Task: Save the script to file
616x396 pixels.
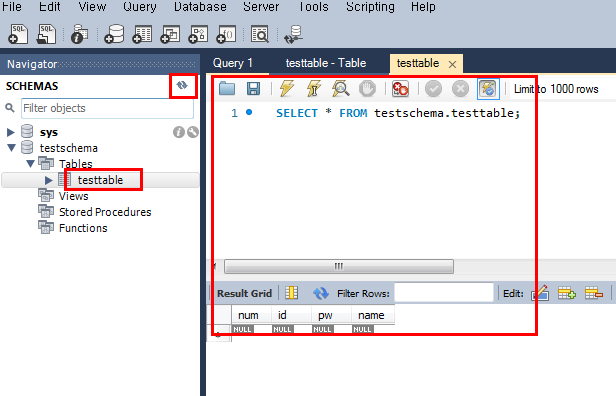Action: pos(253,89)
